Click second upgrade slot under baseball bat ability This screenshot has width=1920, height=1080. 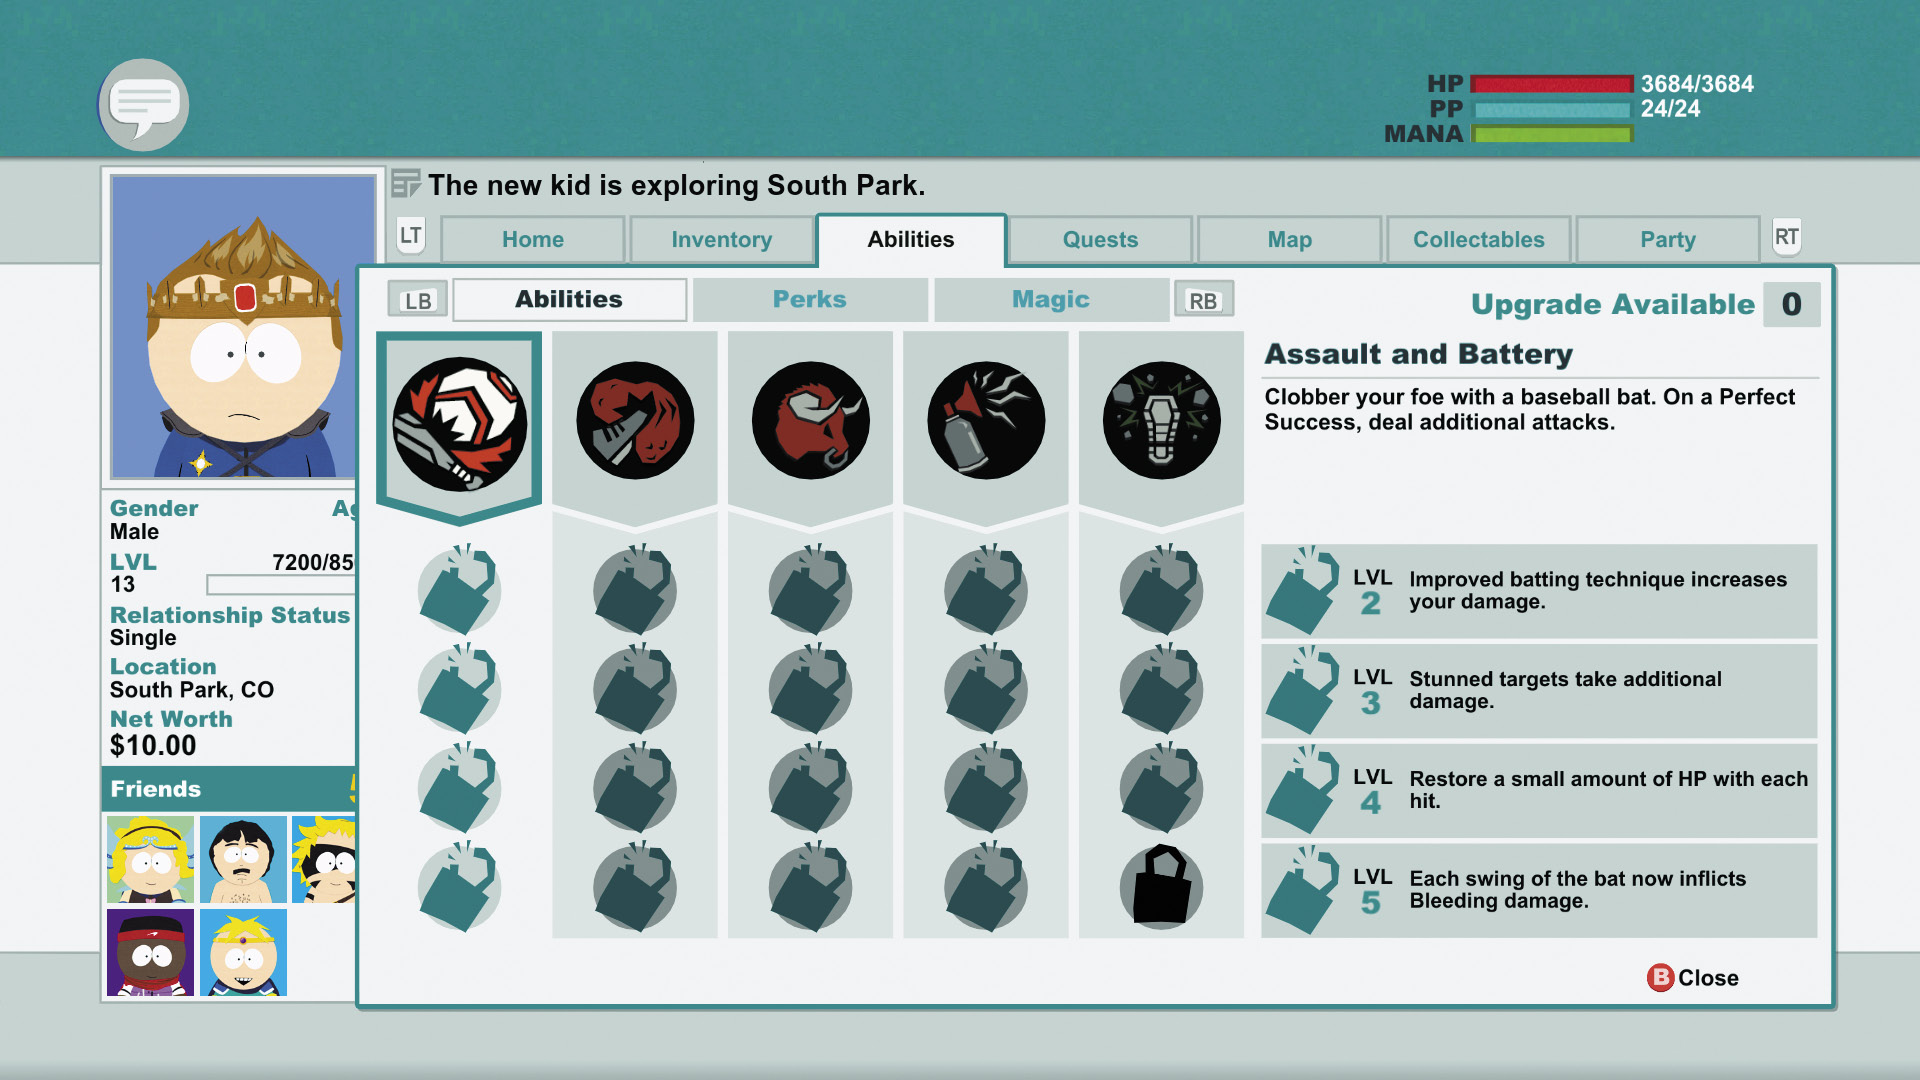pos(459,689)
